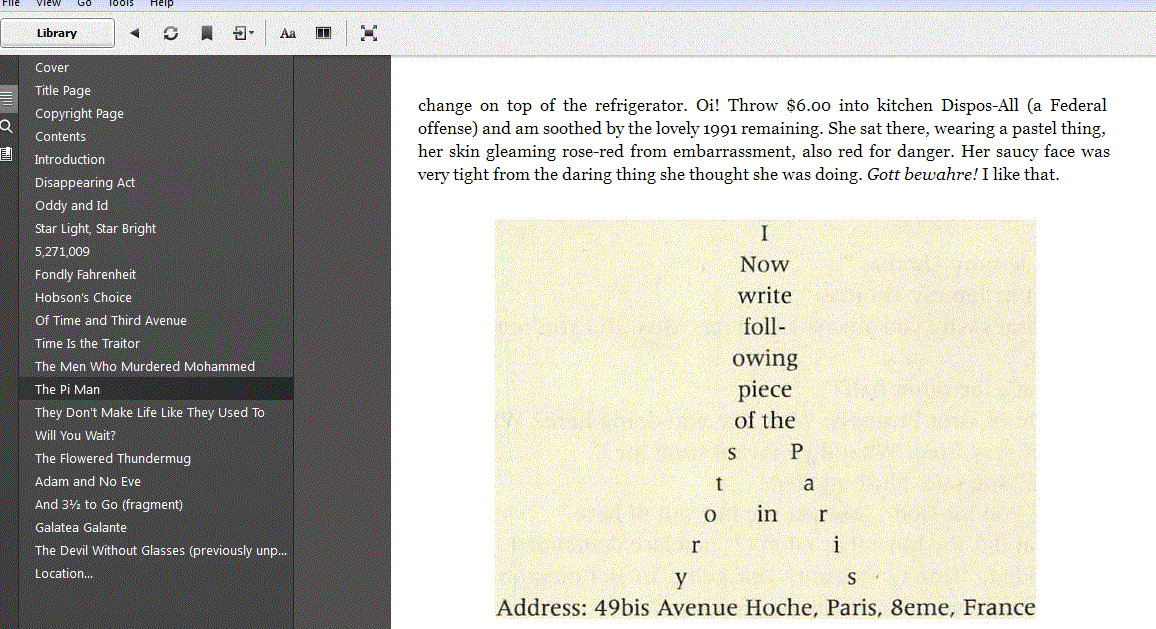This screenshot has width=1156, height=629.
Task: Click the sync refresh icon
Action: [170, 33]
